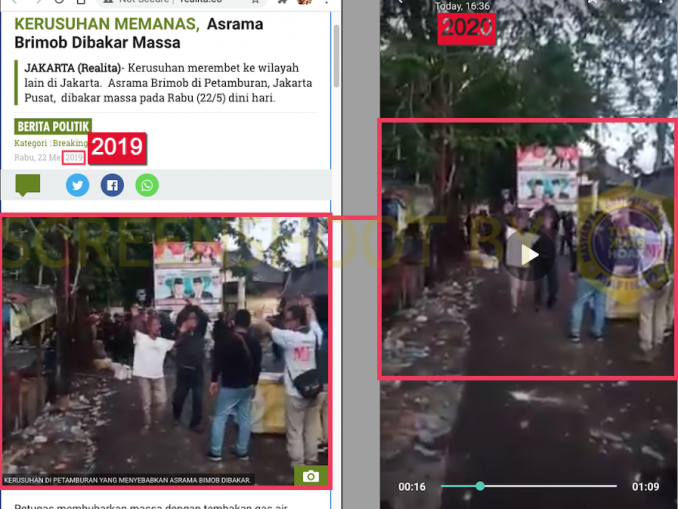Viewport: 678px width, 509px height.
Task: Seek using the video progress slider knob
Action: [x=480, y=486]
